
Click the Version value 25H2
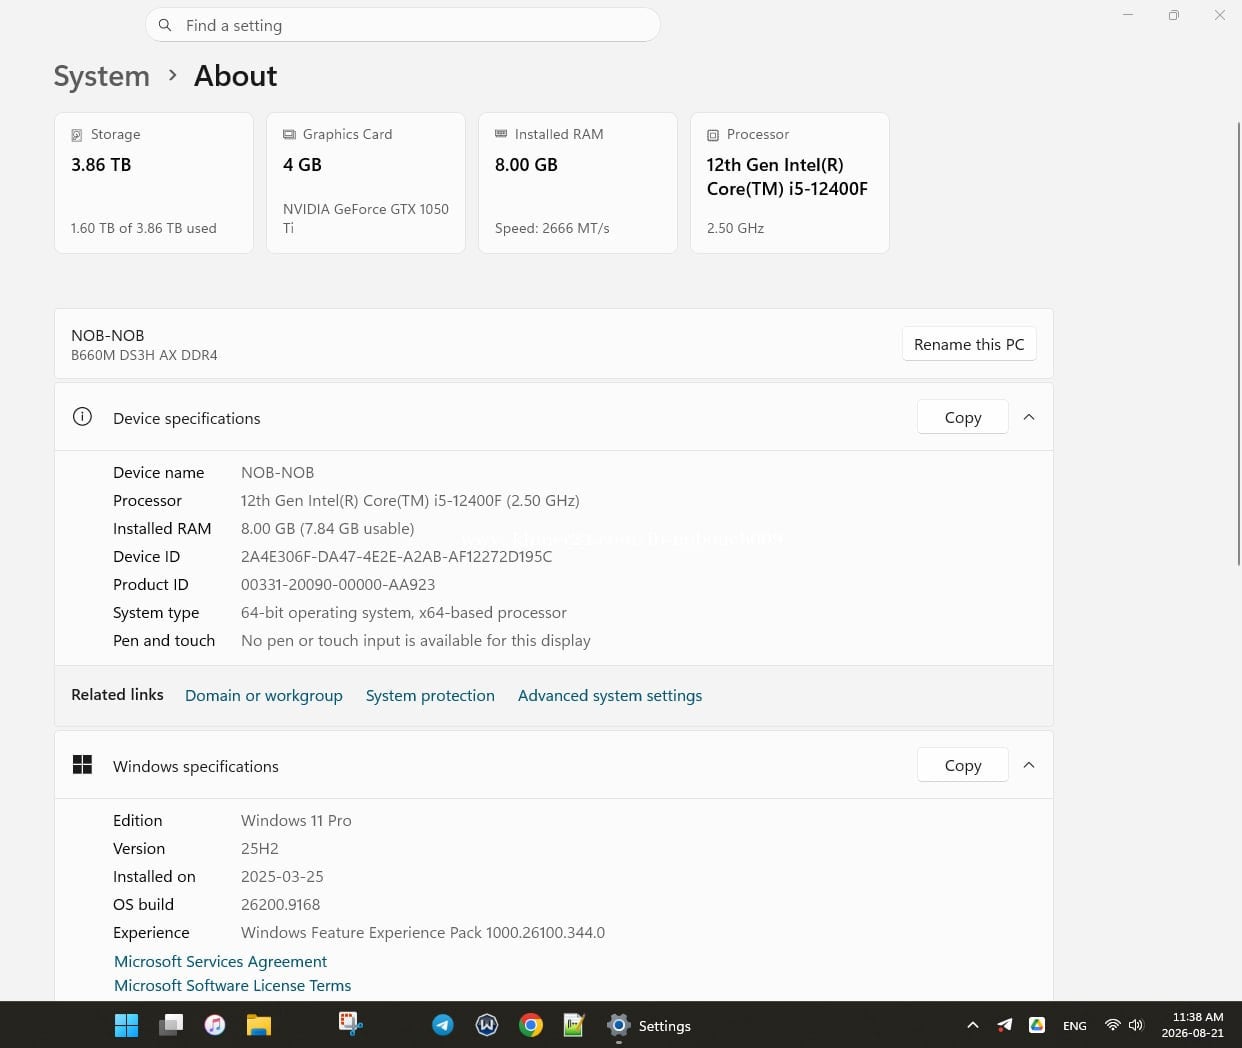click(x=259, y=848)
